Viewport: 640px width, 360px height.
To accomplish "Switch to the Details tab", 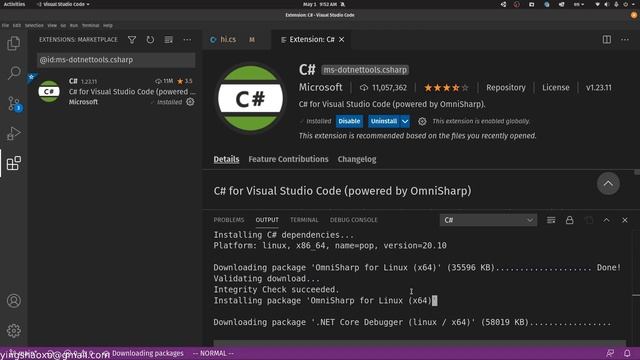I will [x=226, y=159].
